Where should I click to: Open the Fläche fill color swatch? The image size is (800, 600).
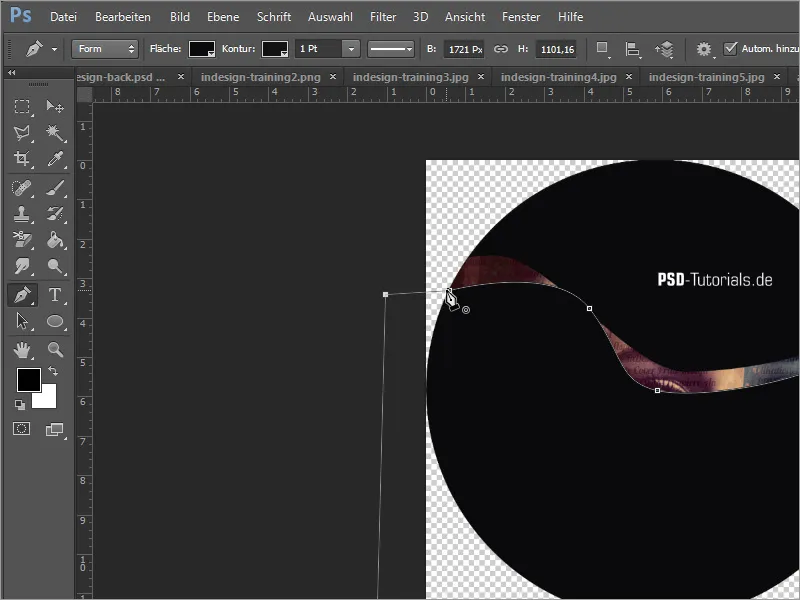coord(202,49)
